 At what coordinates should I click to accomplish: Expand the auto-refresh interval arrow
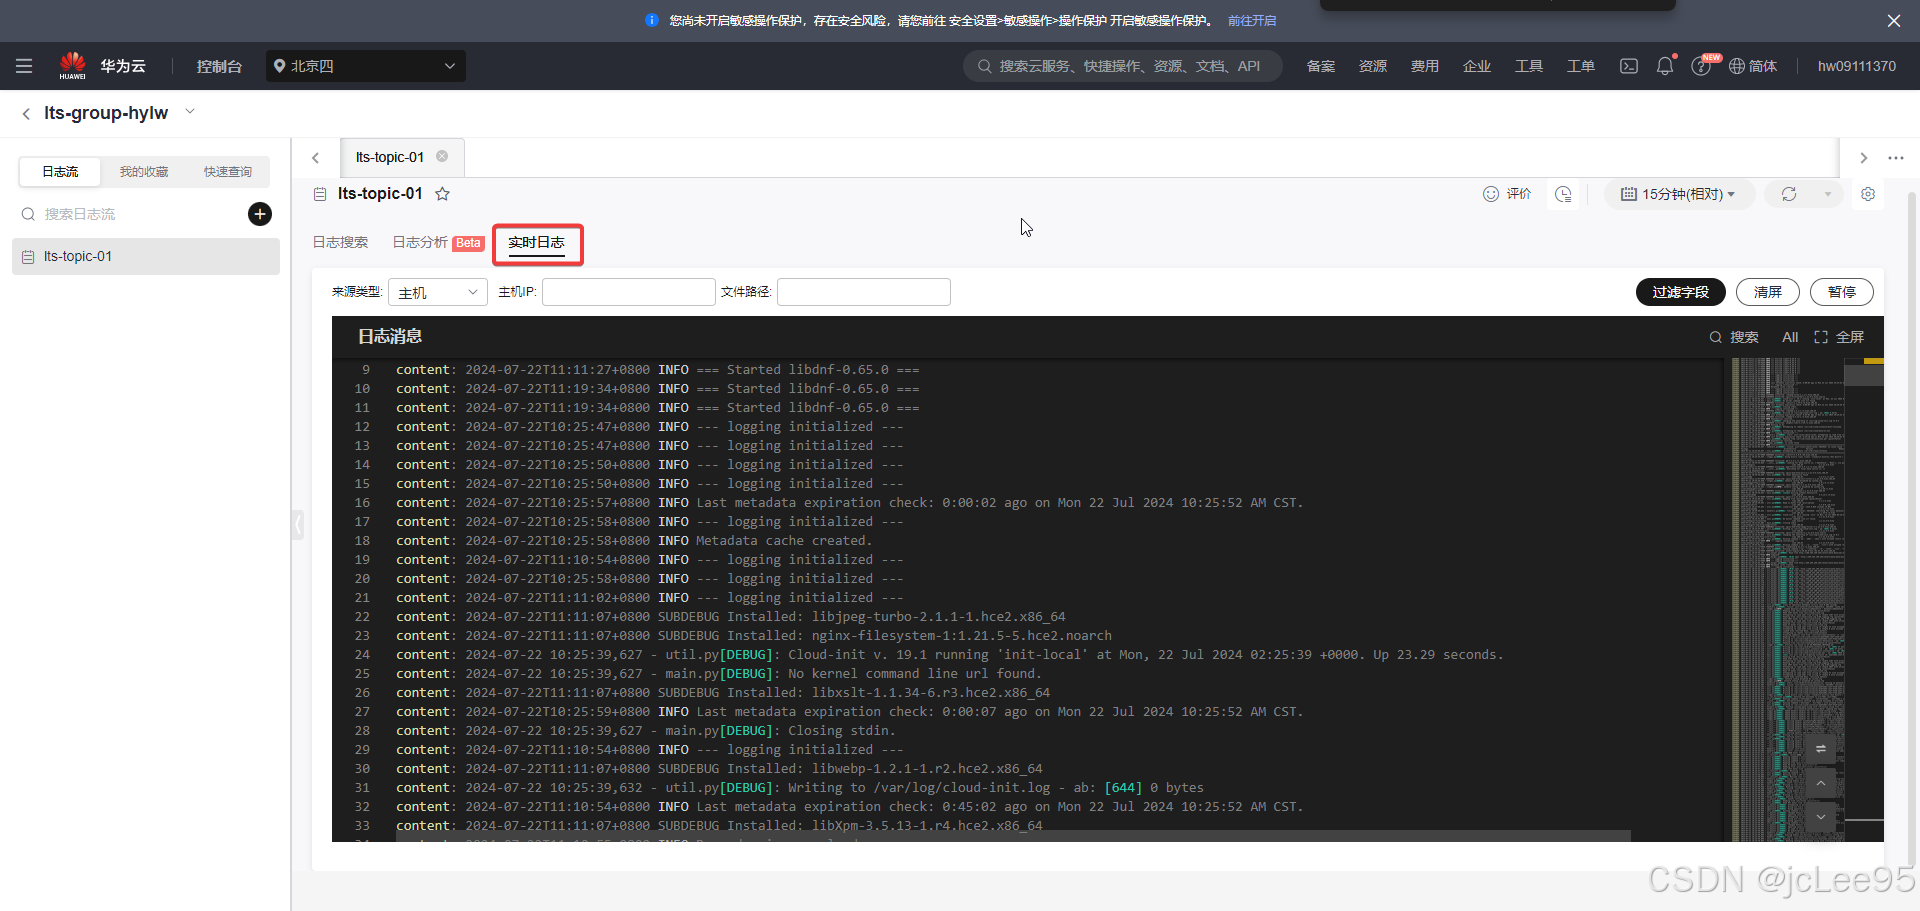(1827, 194)
